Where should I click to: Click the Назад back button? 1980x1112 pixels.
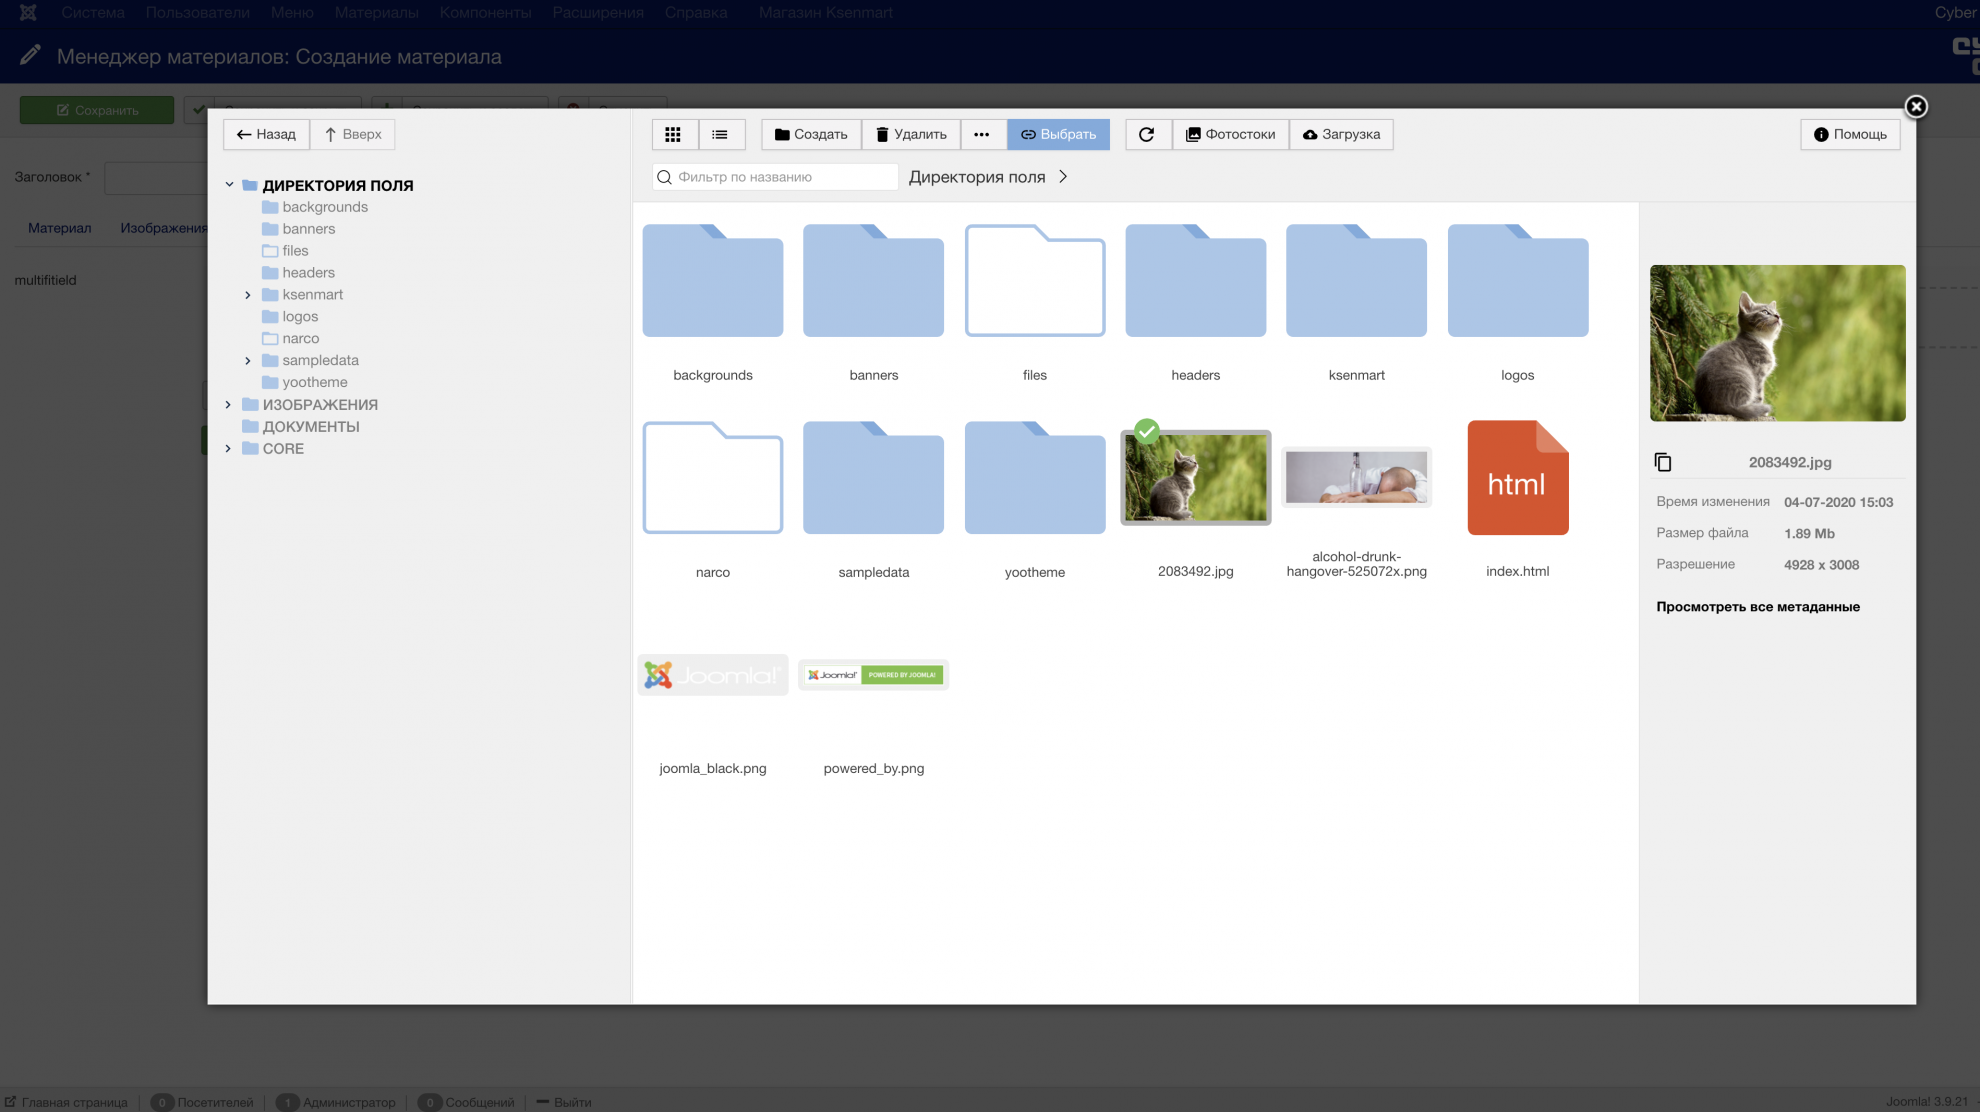click(266, 134)
